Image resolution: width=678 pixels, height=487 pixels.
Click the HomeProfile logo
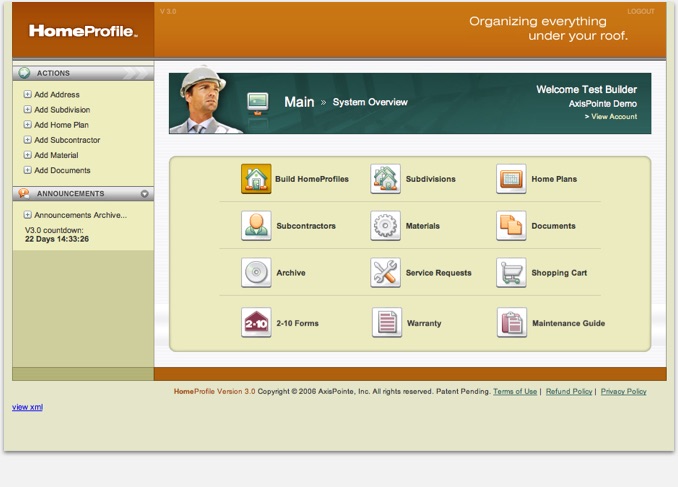(83, 31)
